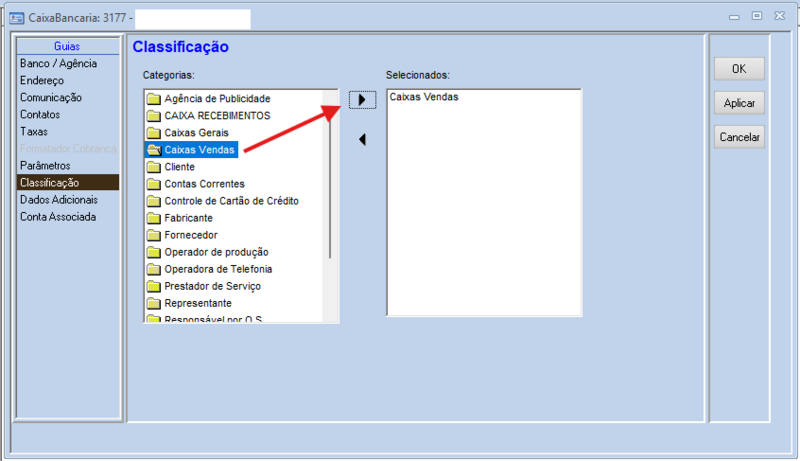Select Operadora de Telefonia category

coord(218,269)
